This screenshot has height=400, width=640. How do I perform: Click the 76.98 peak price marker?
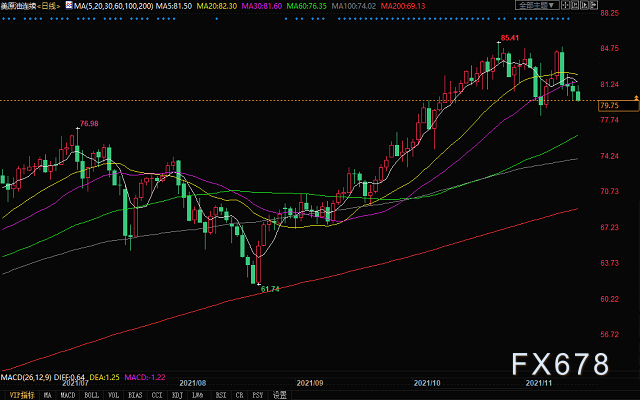click(89, 124)
